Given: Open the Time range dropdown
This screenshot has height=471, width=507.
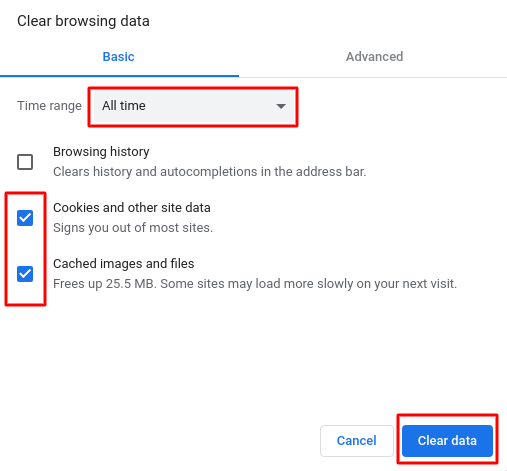Looking at the screenshot, I should (x=194, y=106).
